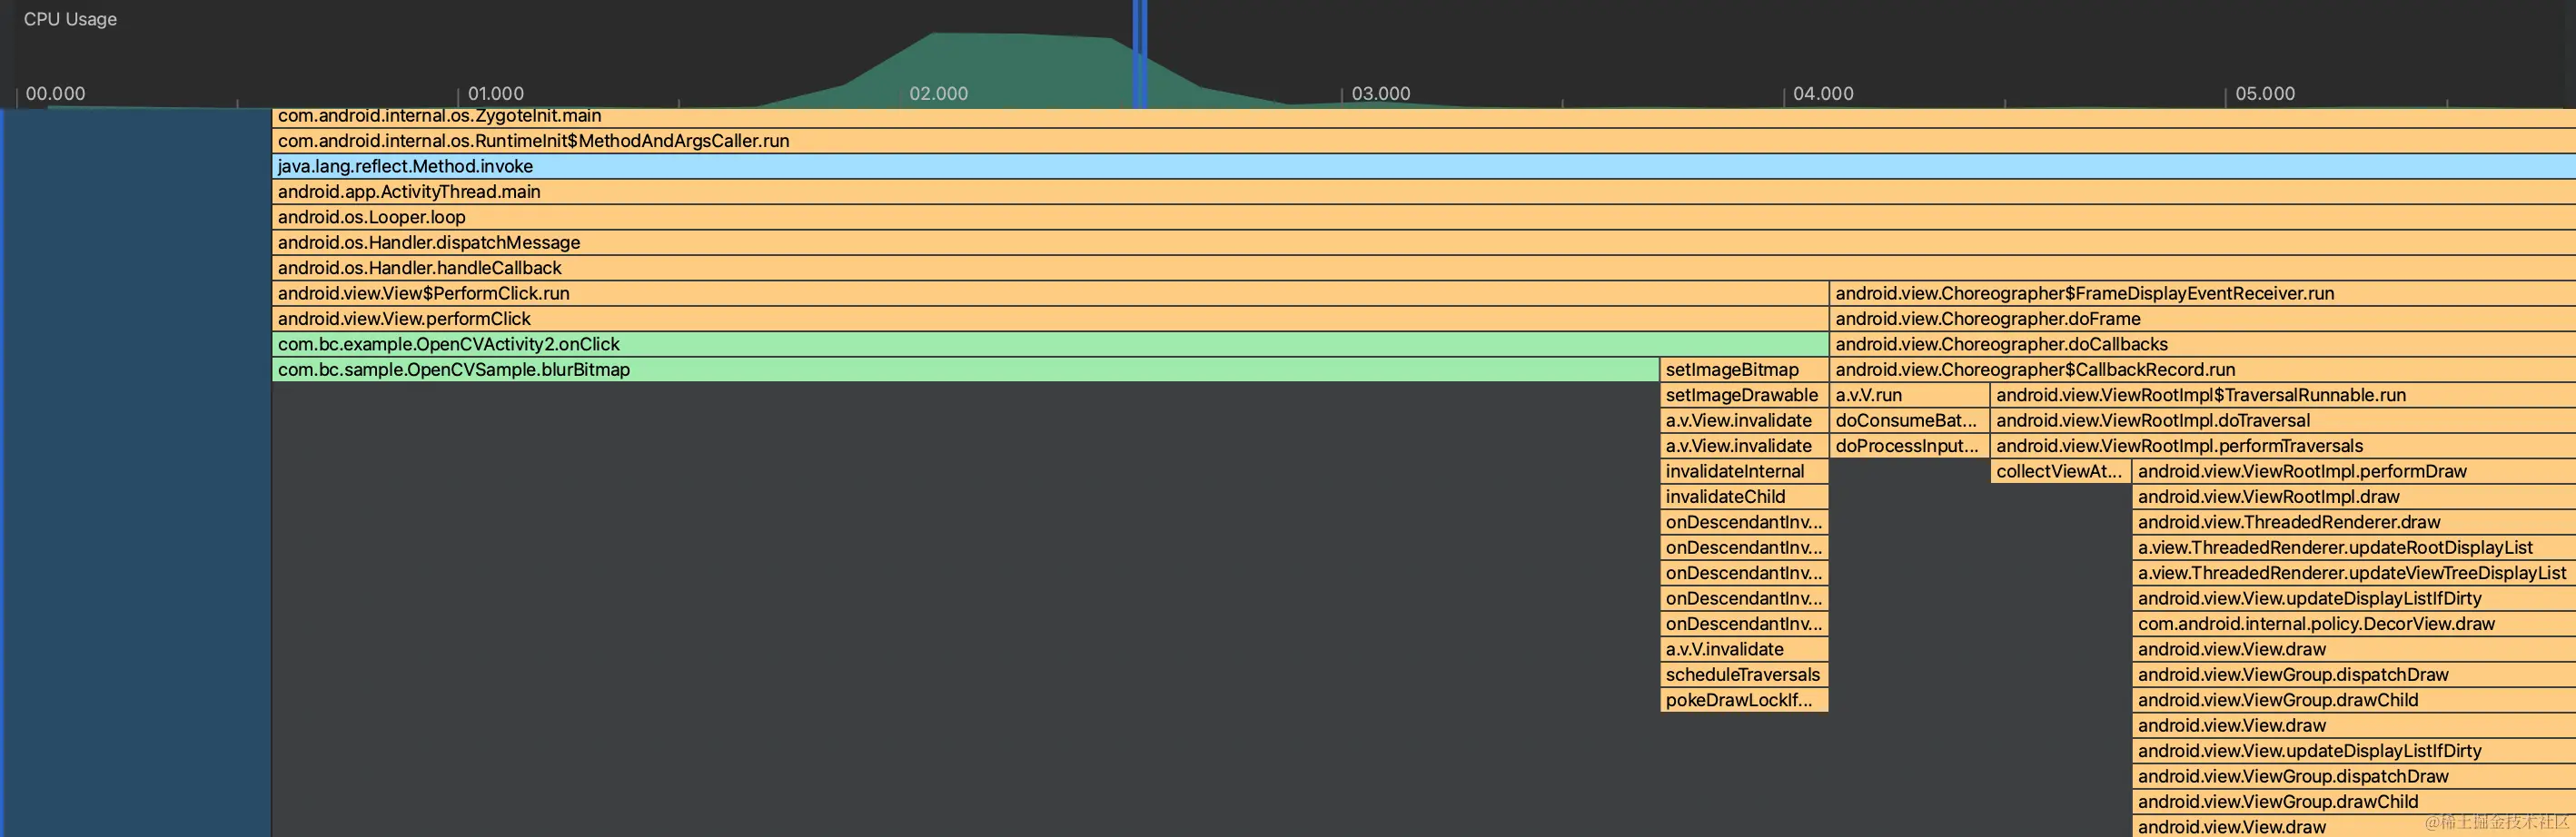Click the green CPU usage peak area
The height and width of the screenshot is (837, 2576).
coord(1020,70)
